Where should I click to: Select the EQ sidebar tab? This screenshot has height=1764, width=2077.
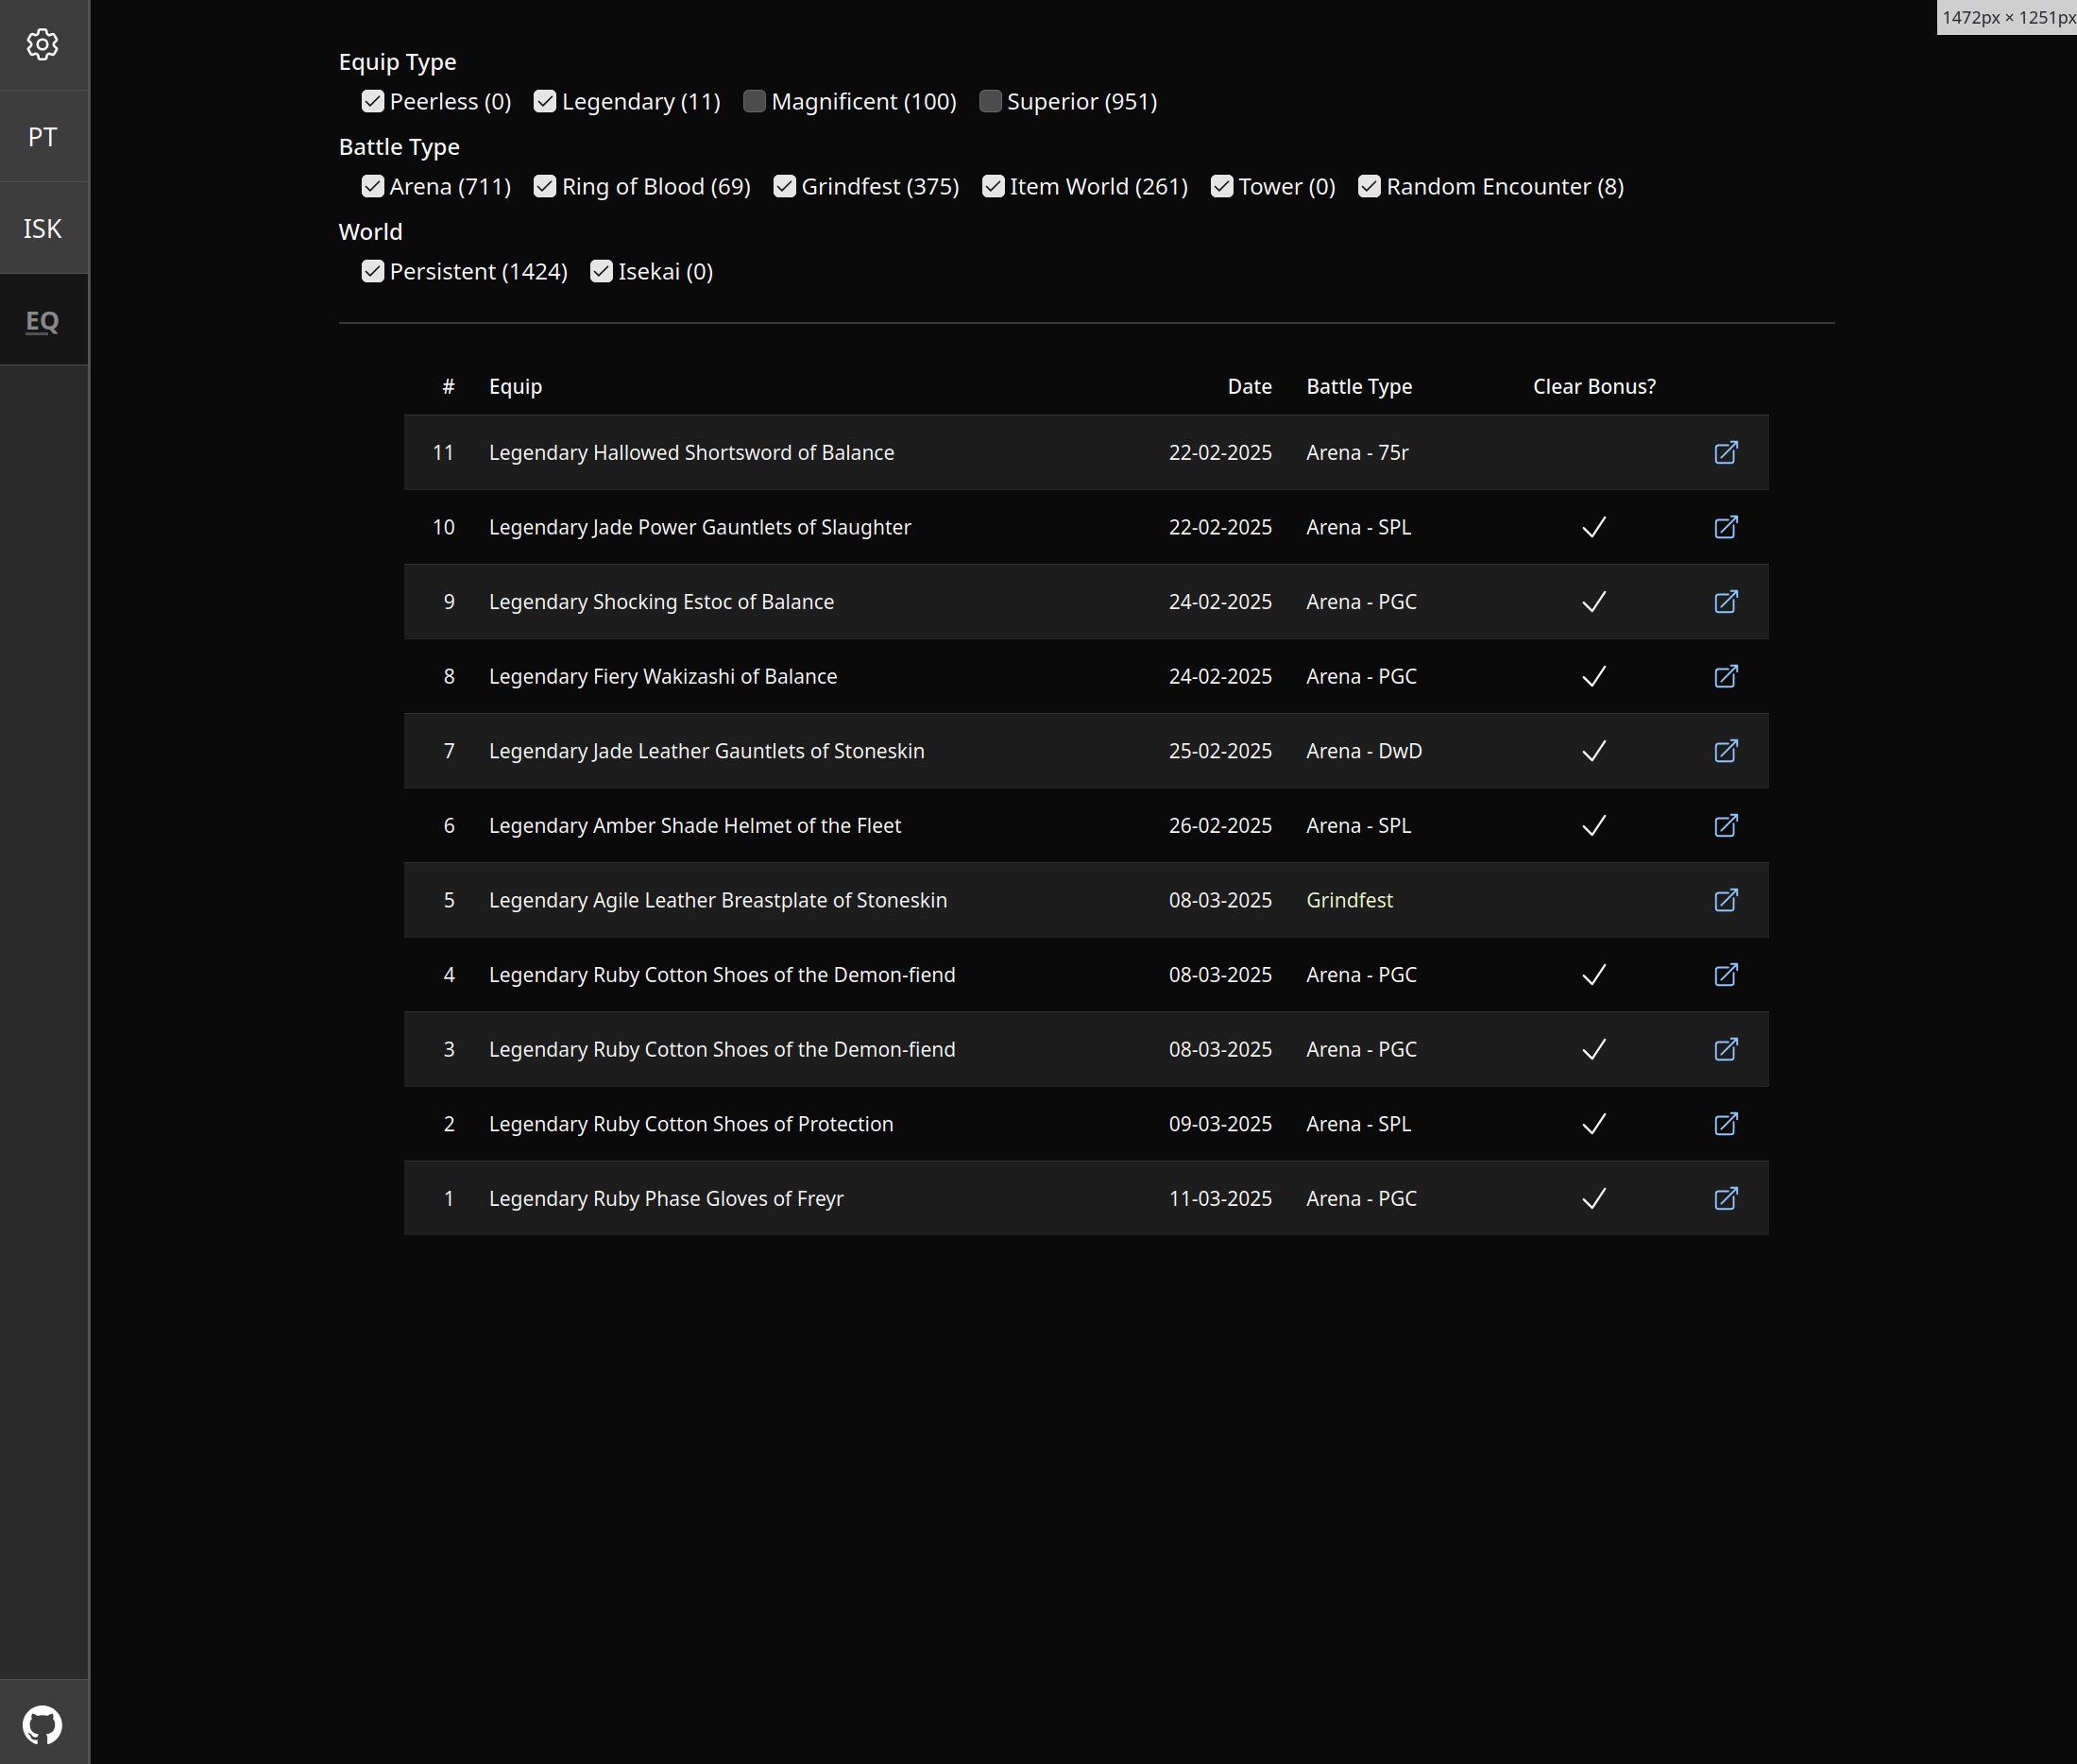pyautogui.click(x=42, y=321)
